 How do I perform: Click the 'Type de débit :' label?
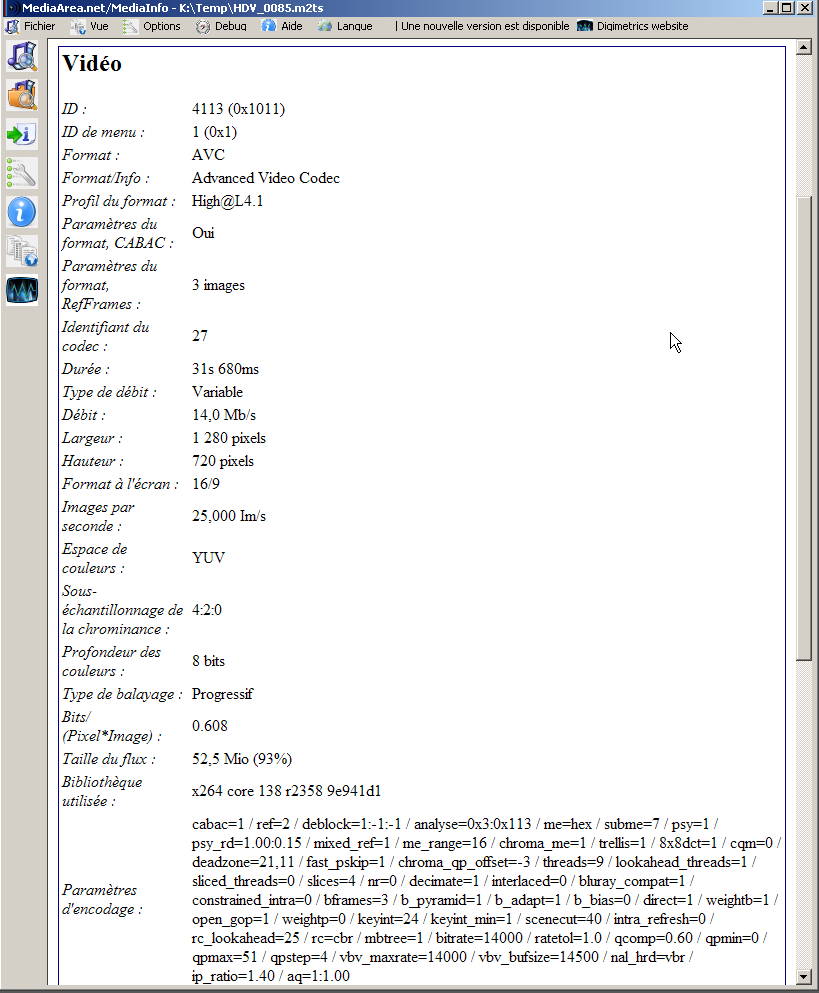(x=109, y=392)
